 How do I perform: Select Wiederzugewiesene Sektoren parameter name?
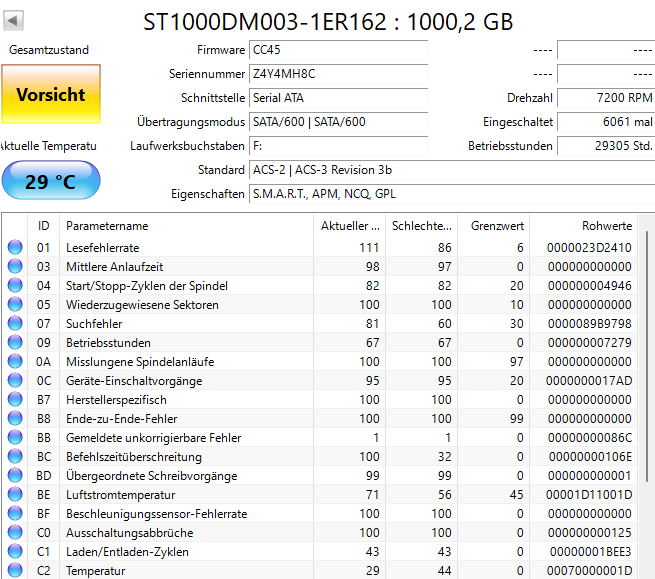click(x=142, y=305)
